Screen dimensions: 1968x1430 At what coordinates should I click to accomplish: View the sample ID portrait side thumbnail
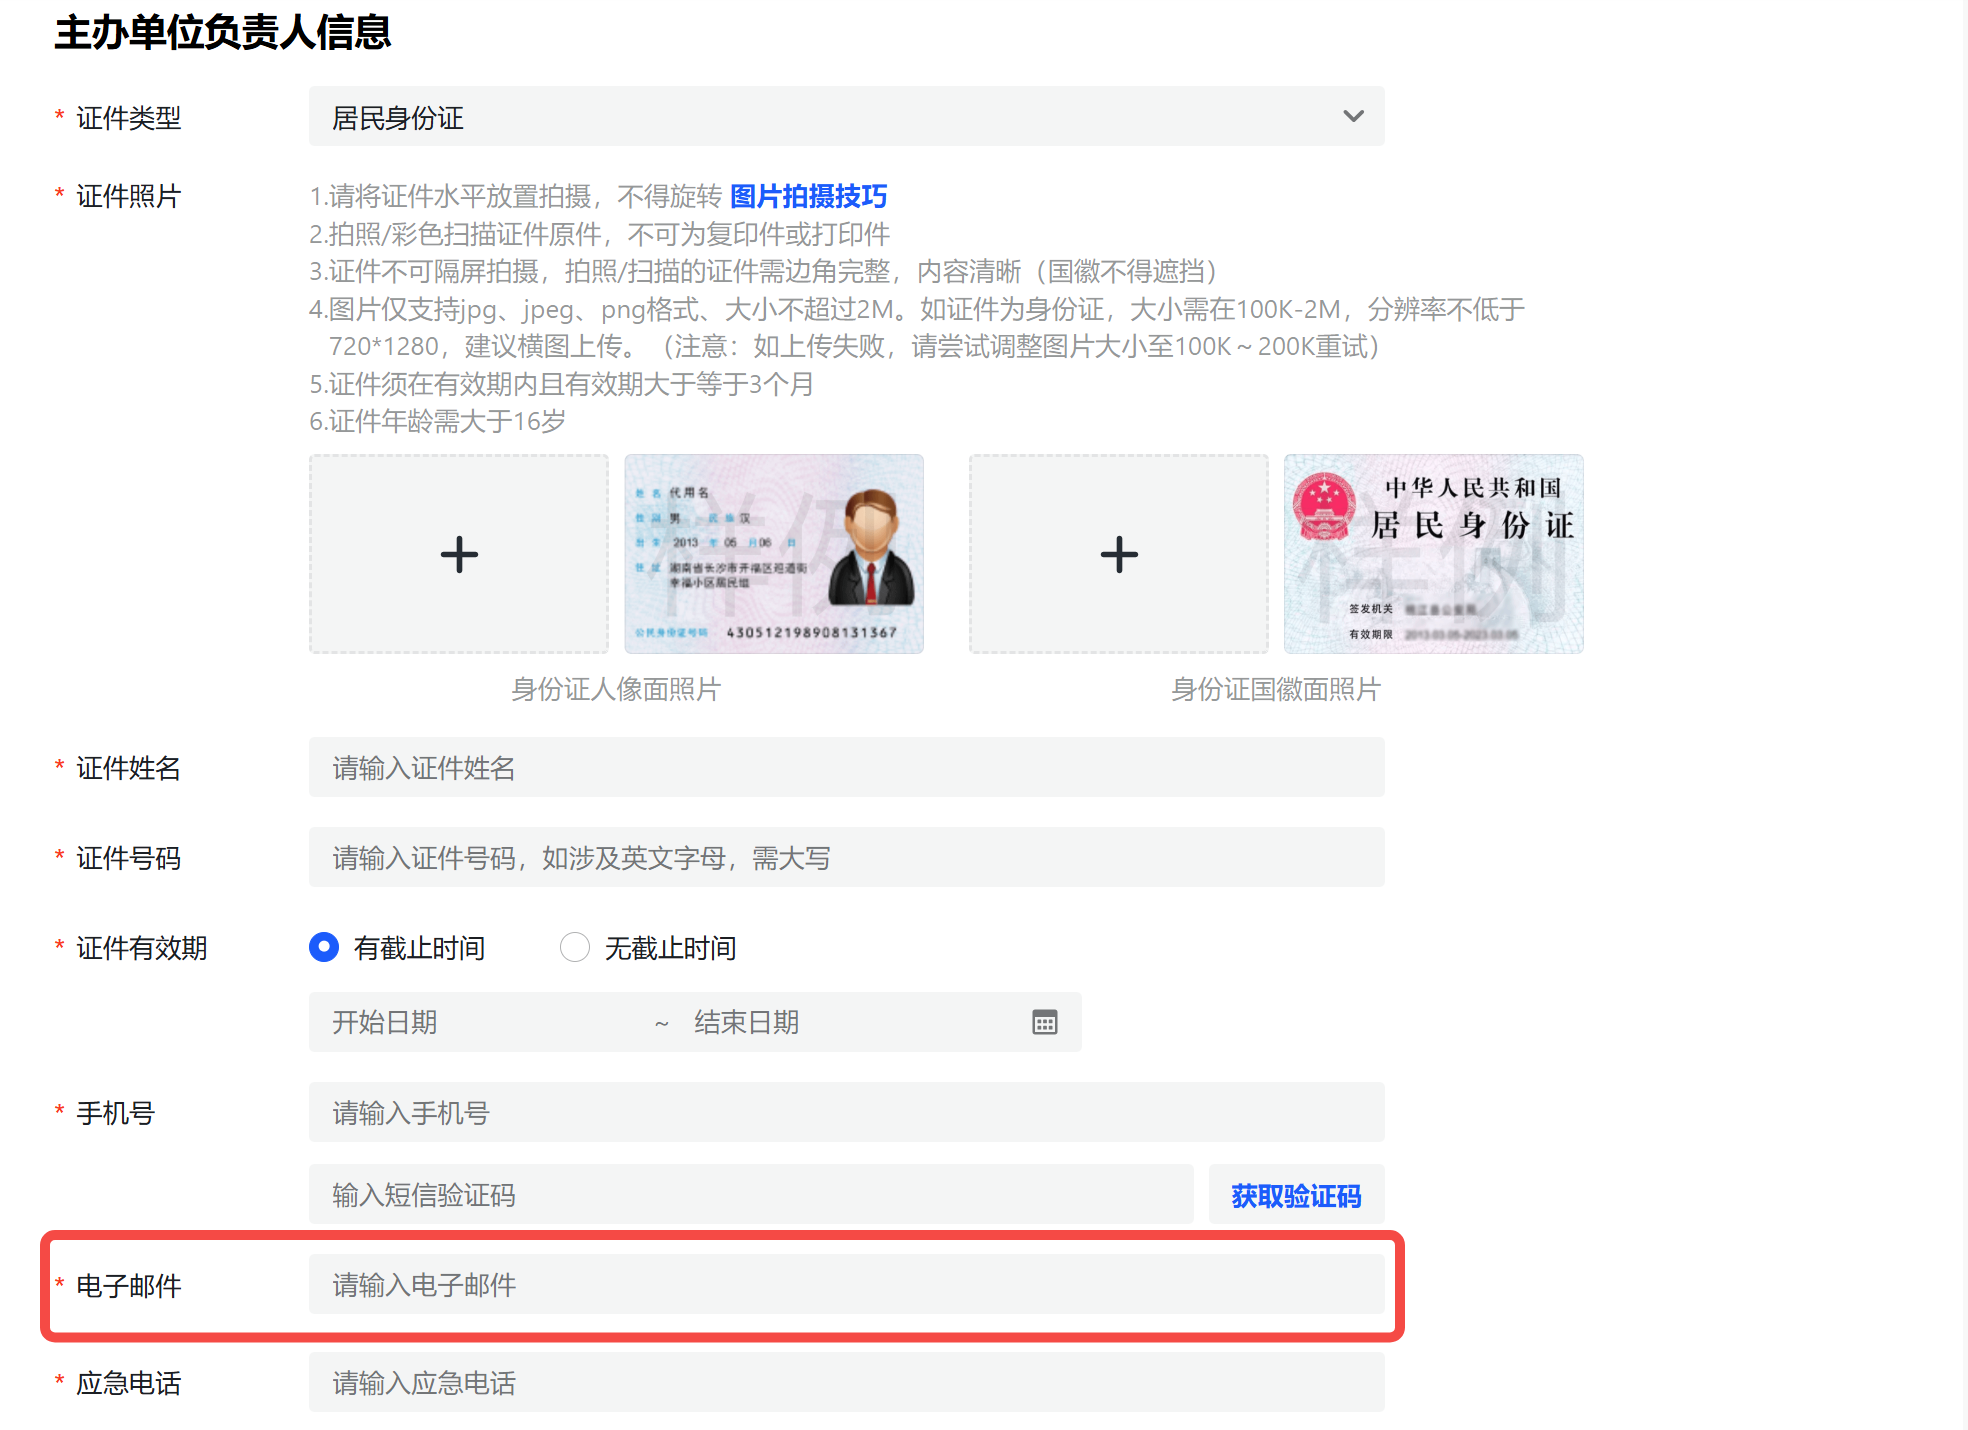[773, 554]
